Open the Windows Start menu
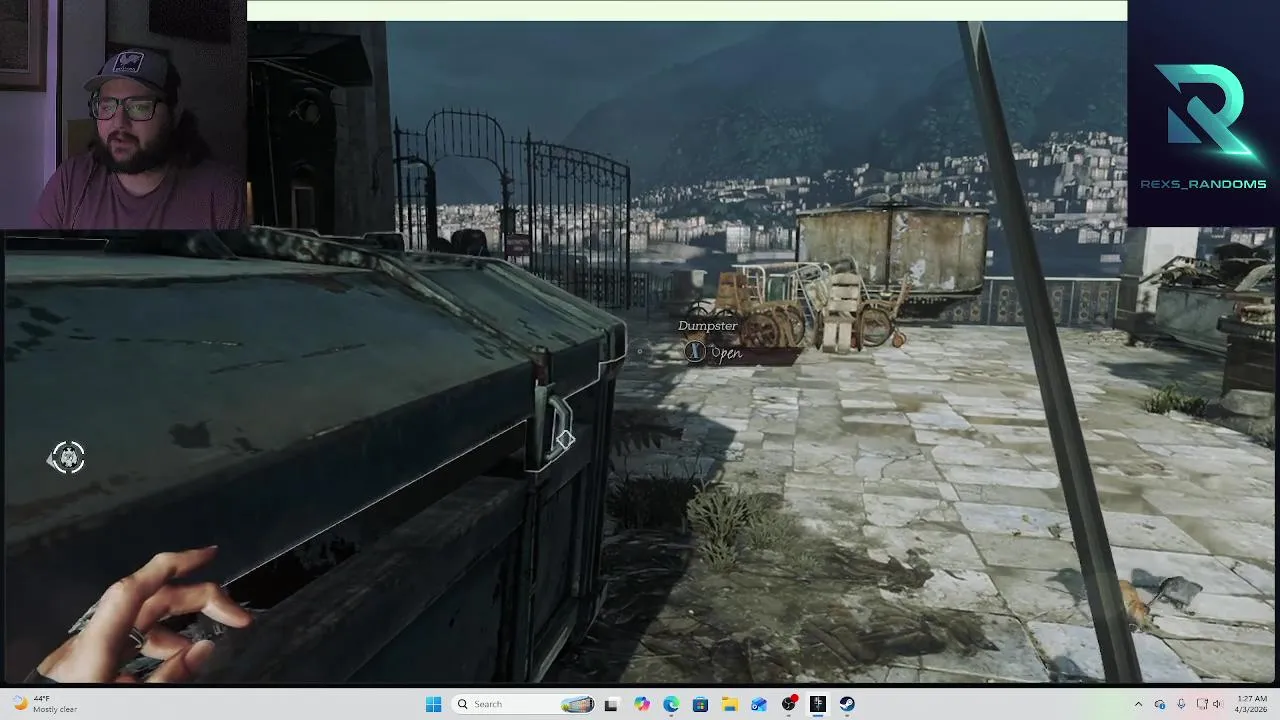This screenshot has height=720, width=1280. (433, 704)
